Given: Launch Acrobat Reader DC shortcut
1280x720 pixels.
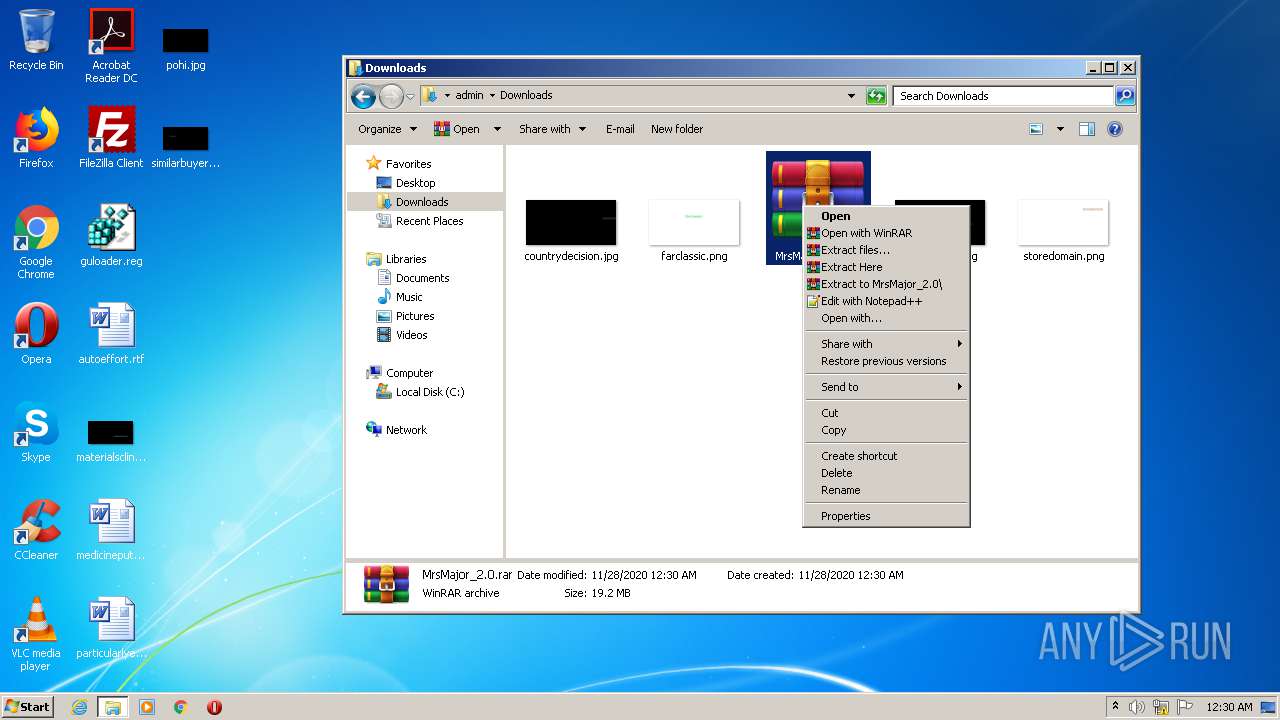Looking at the screenshot, I should pyautogui.click(x=111, y=46).
